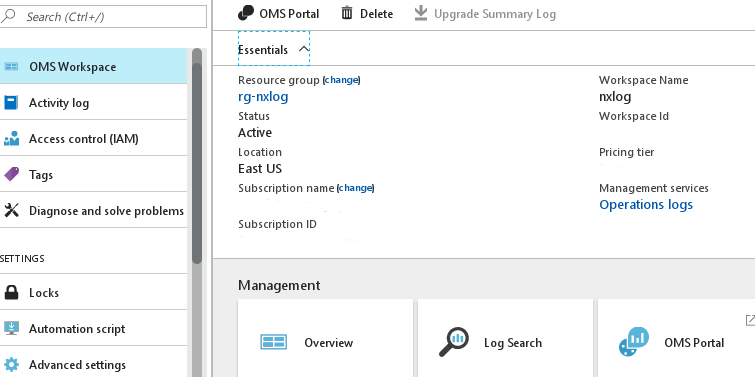The height and width of the screenshot is (377, 755).
Task: Click the Active status text
Action: click(255, 132)
